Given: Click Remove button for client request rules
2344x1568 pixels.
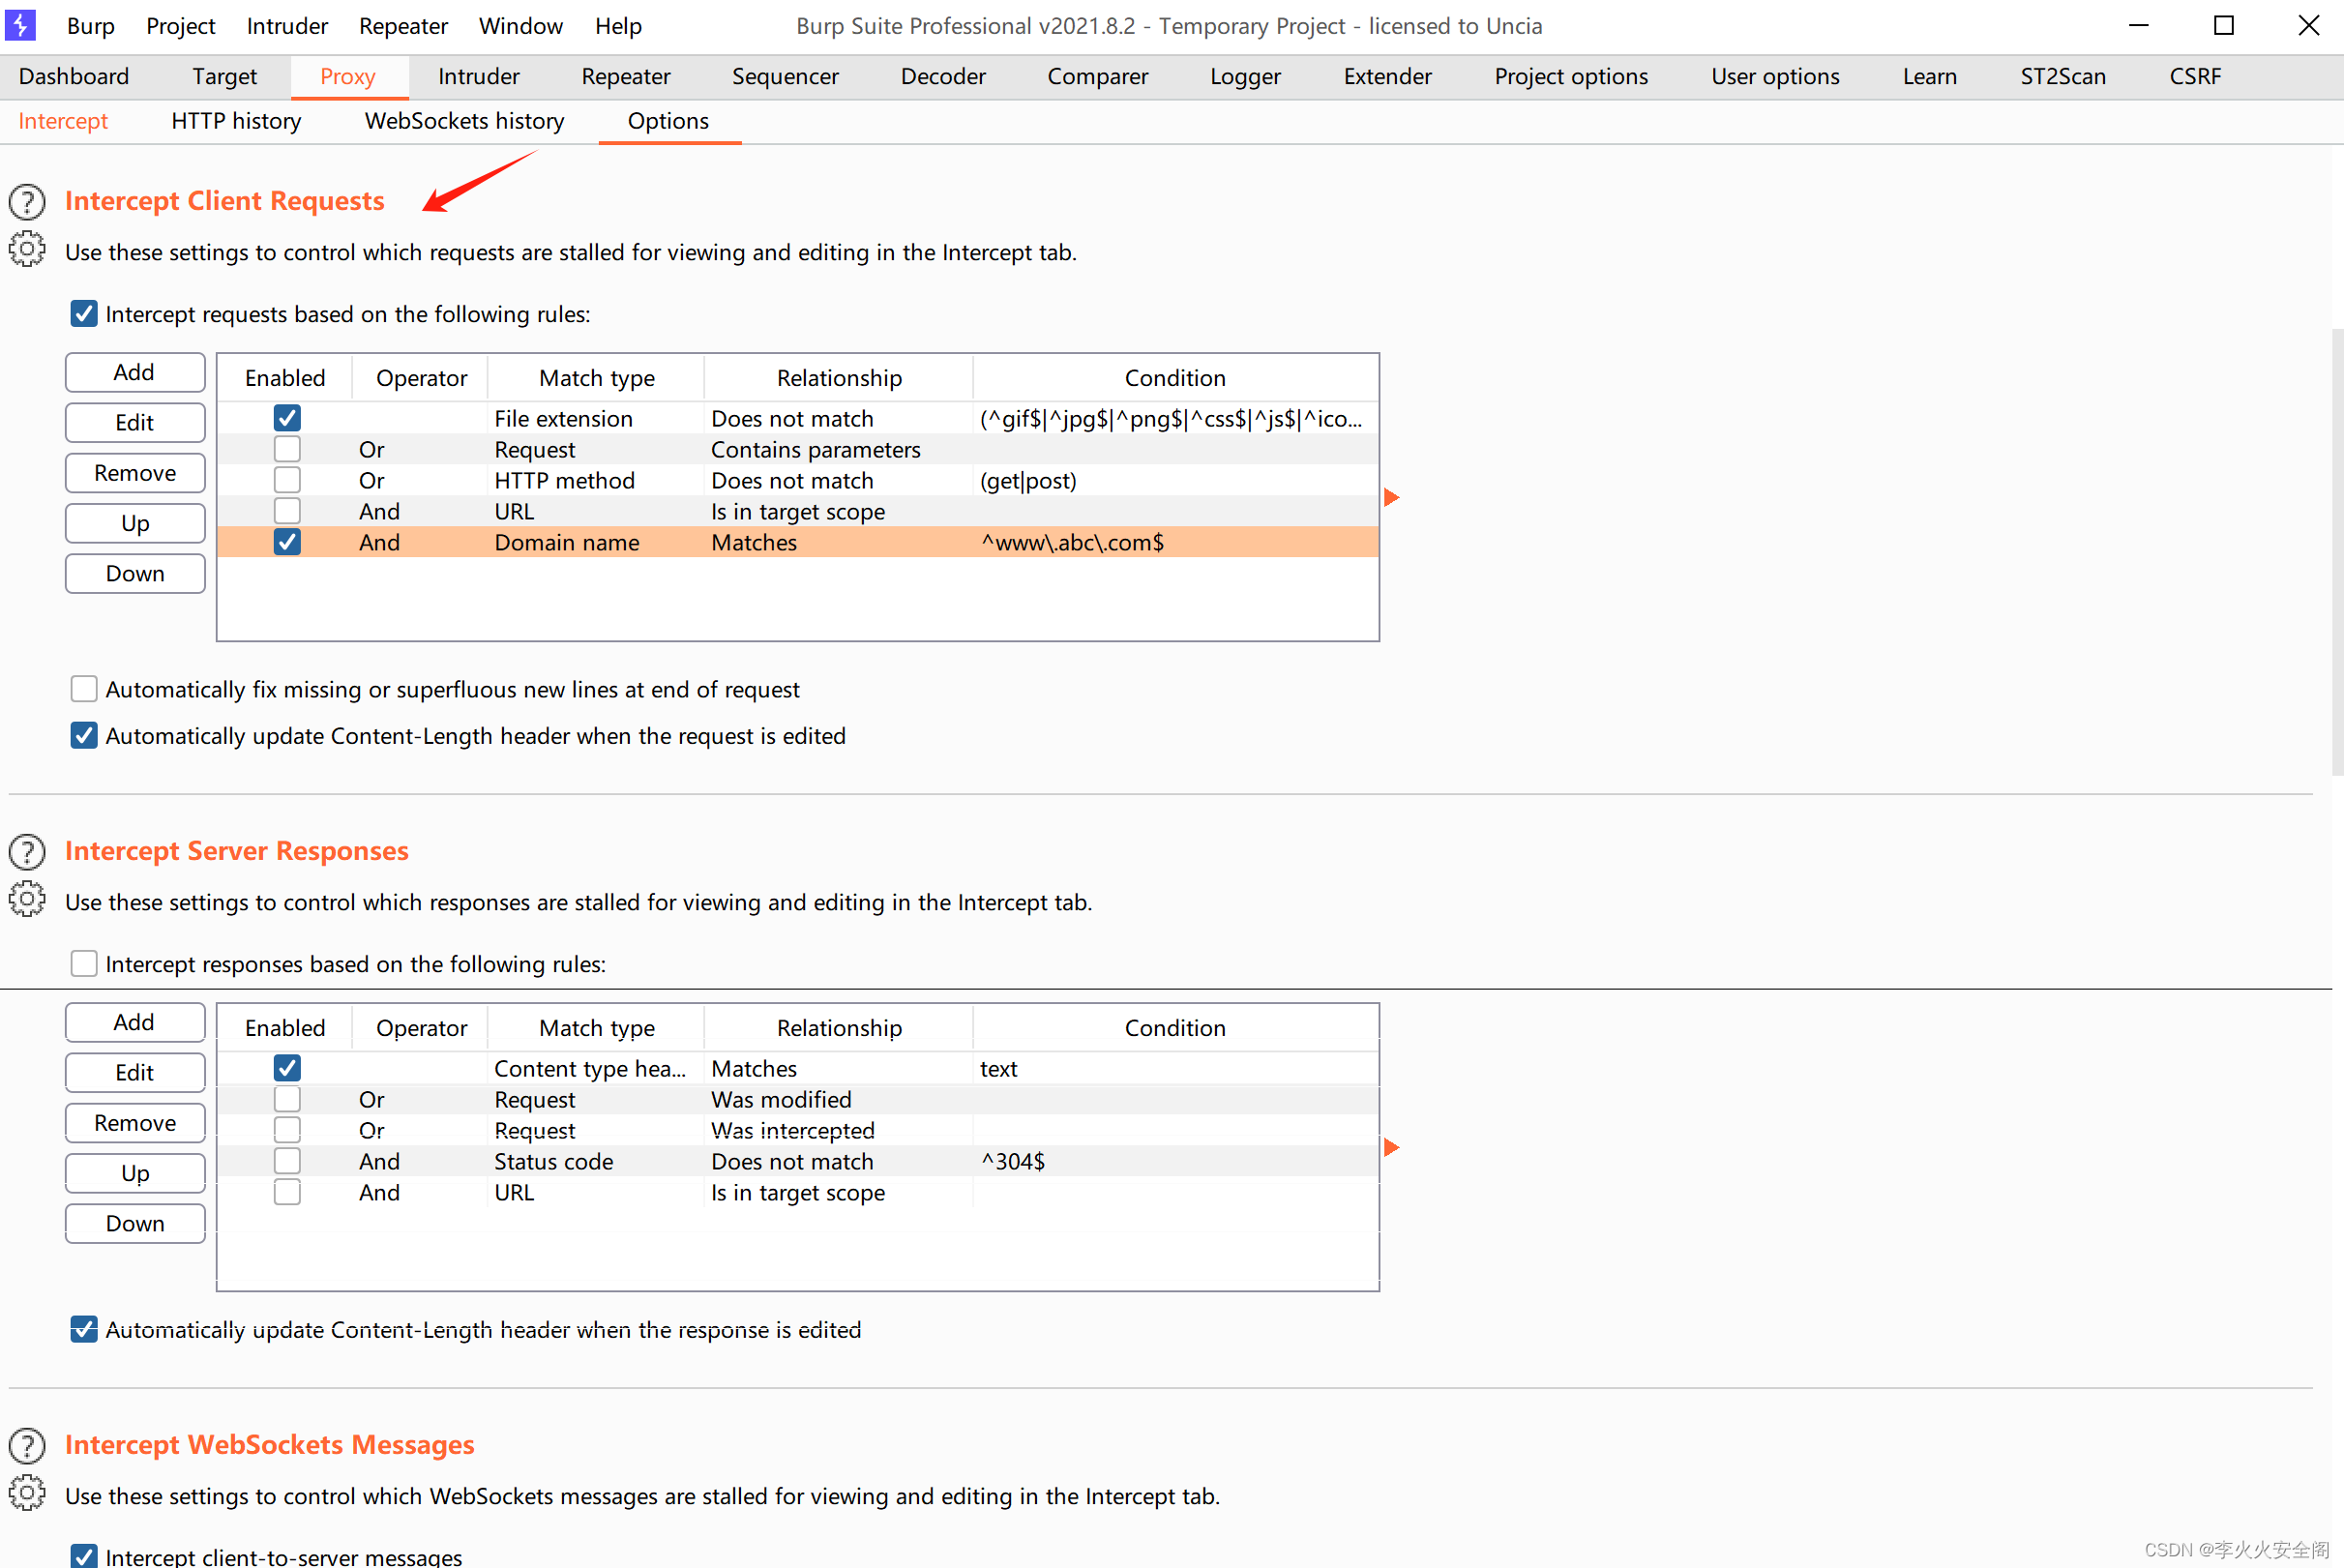Looking at the screenshot, I should click(x=134, y=471).
